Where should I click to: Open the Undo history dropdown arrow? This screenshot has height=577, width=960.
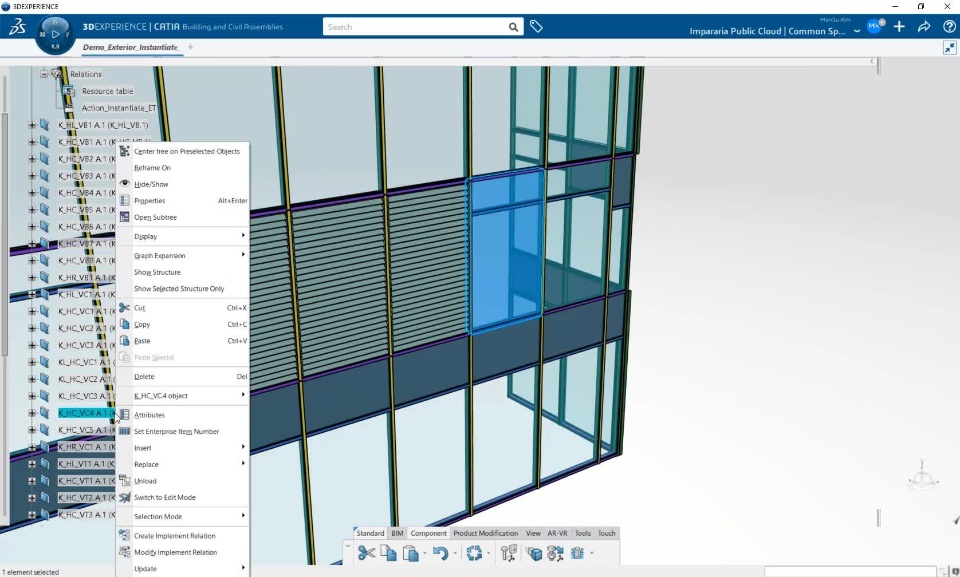(455, 554)
